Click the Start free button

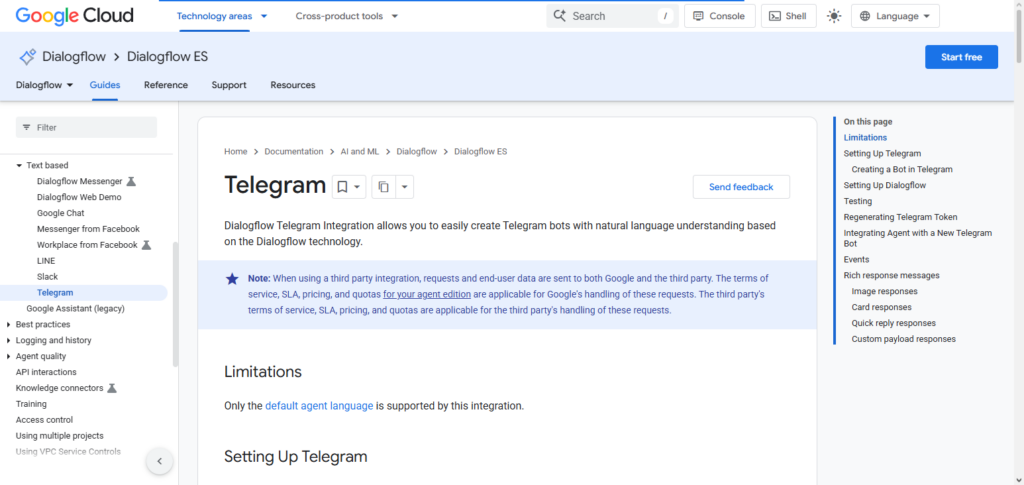[x=961, y=57]
